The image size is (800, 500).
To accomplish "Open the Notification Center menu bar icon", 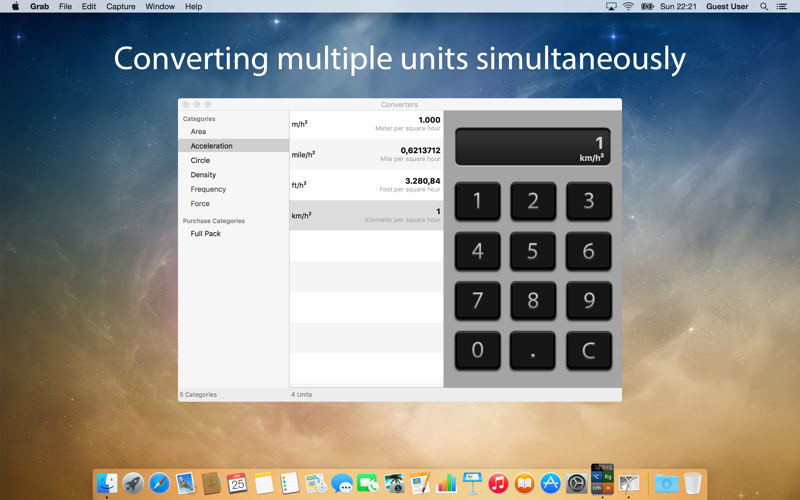I will click(782, 6).
